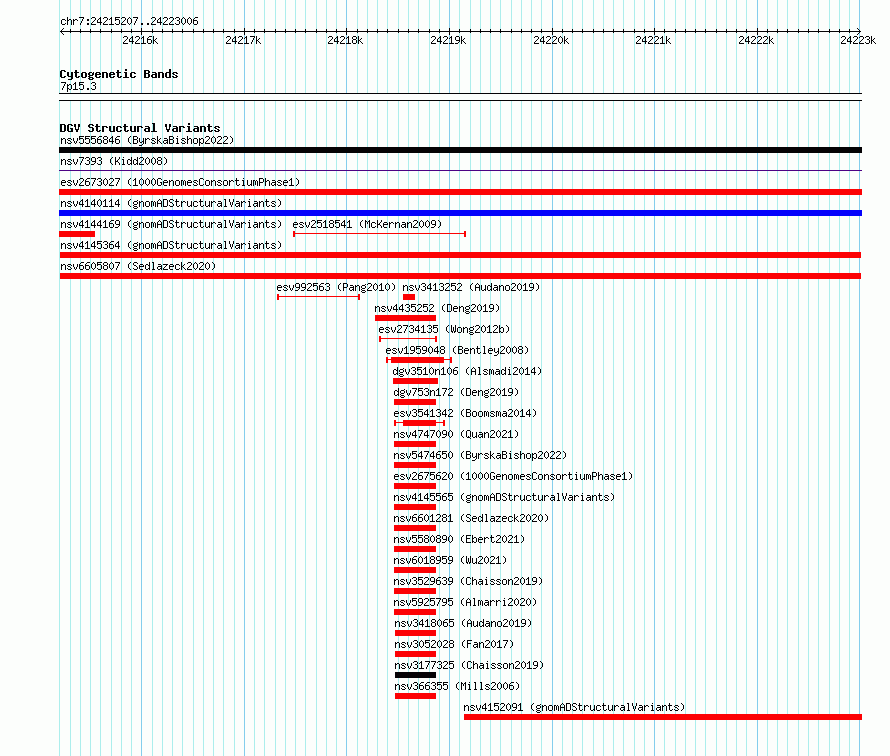Select the blue nsv4140114 variant bar
Image resolution: width=890 pixels, height=756 pixels.
pos(460,213)
